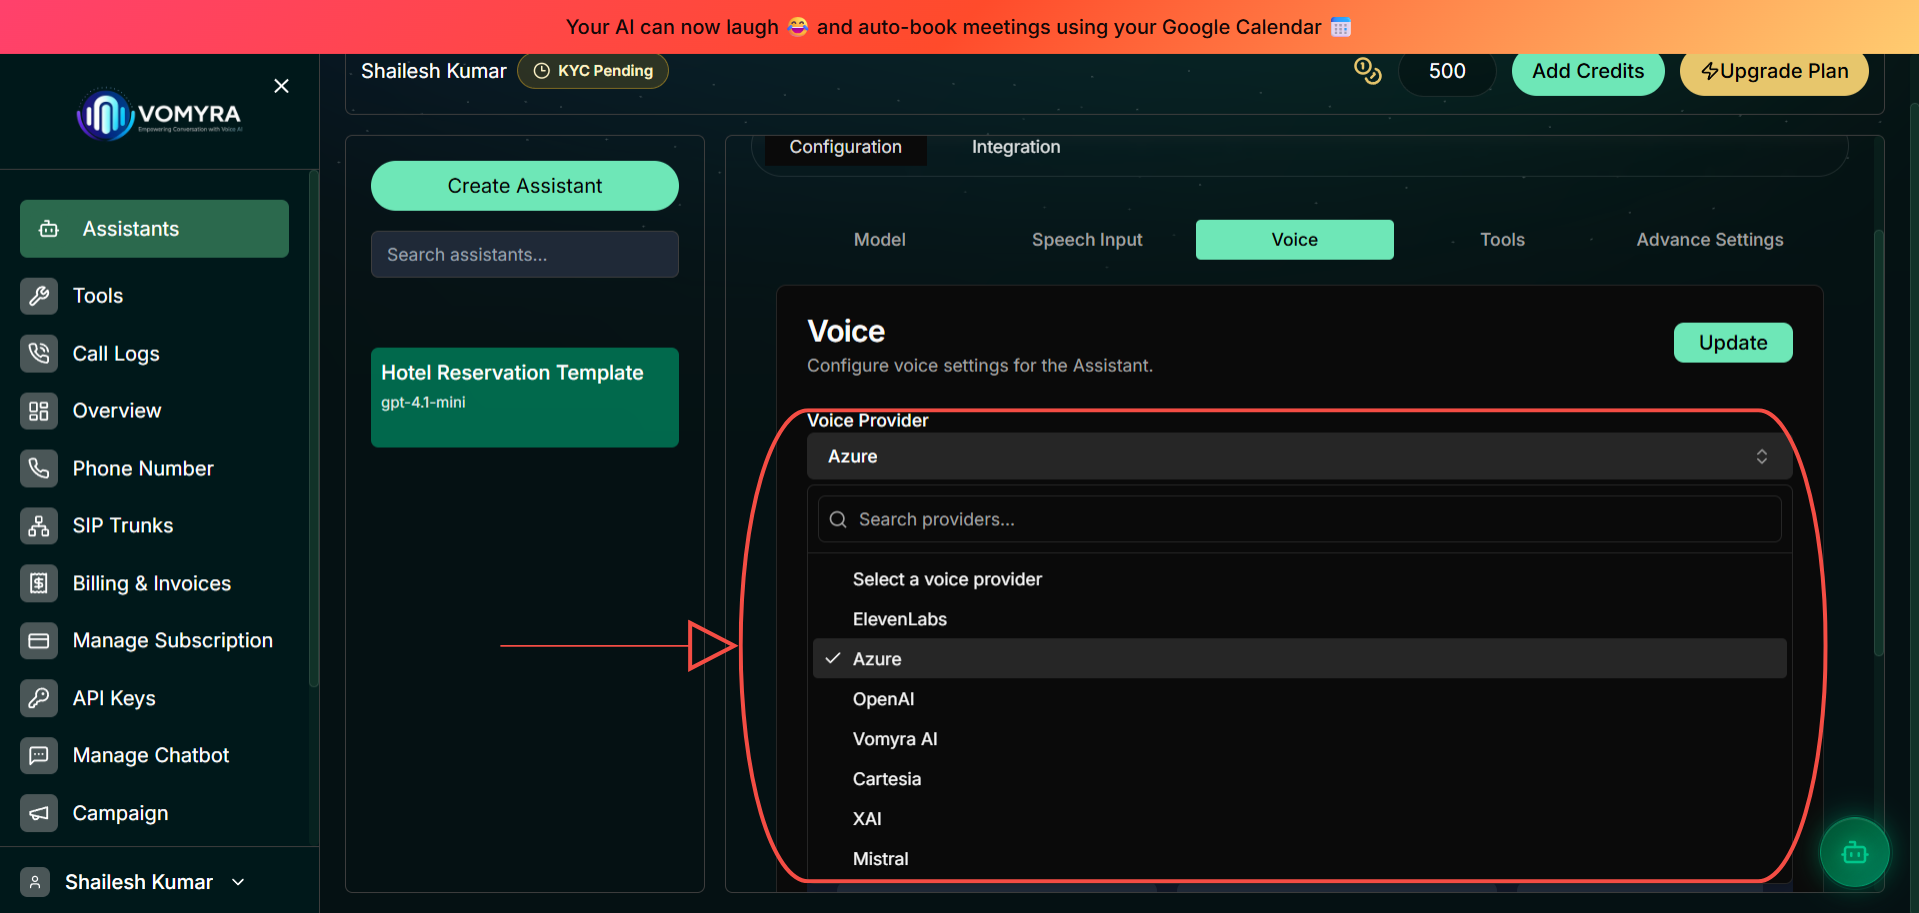Click the SIP Trunks network icon
This screenshot has width=1919, height=913.
click(x=39, y=526)
